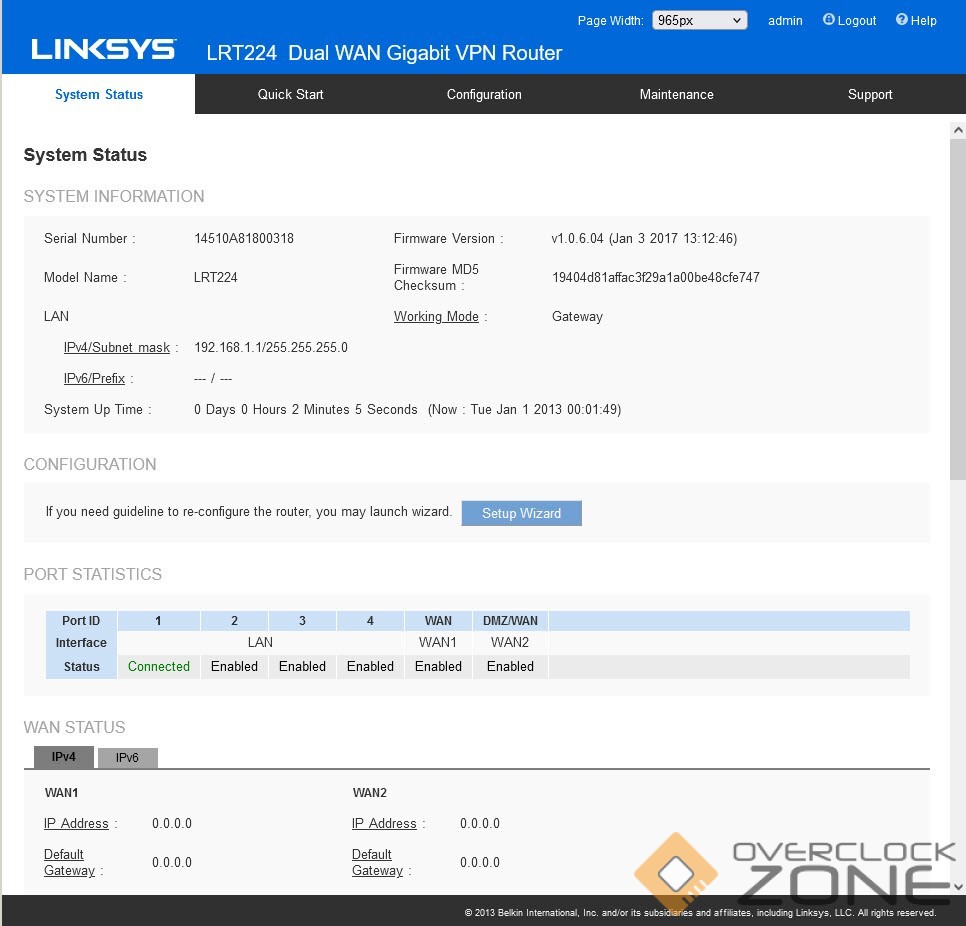Follow the IPv6/Prefix link

tap(94, 378)
